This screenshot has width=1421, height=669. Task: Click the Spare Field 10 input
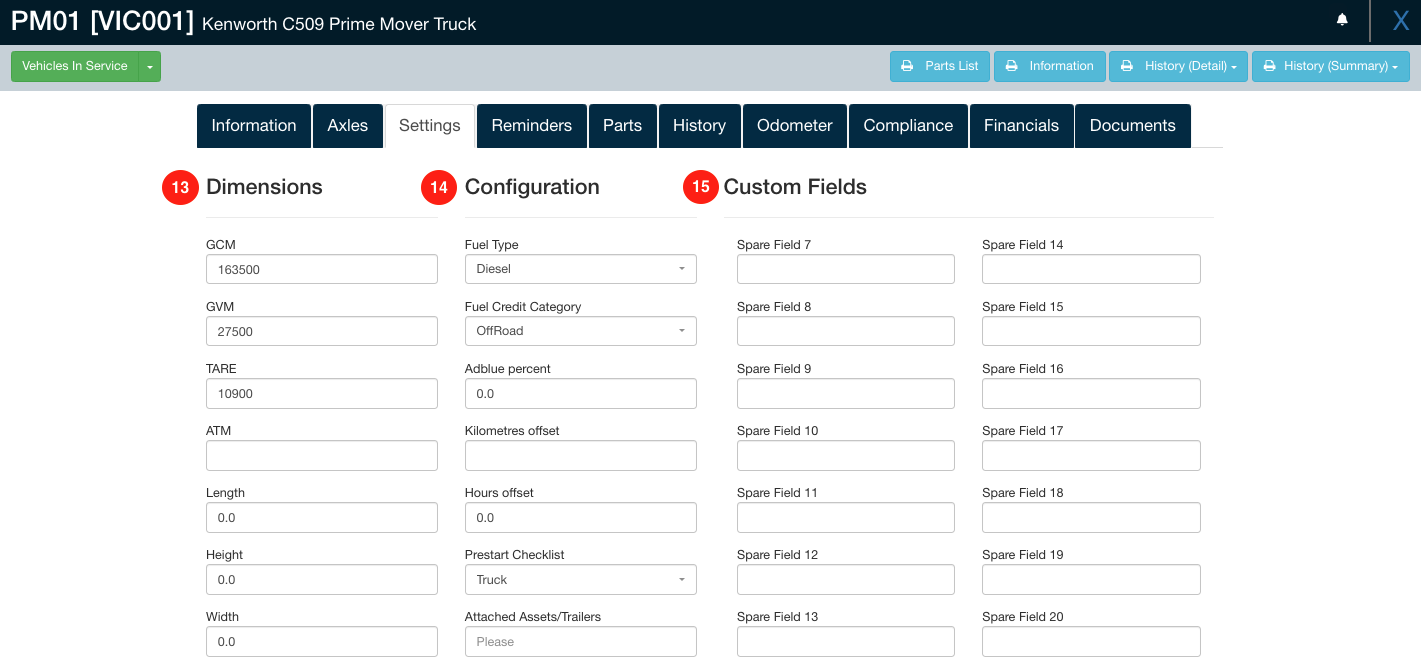[846, 455]
